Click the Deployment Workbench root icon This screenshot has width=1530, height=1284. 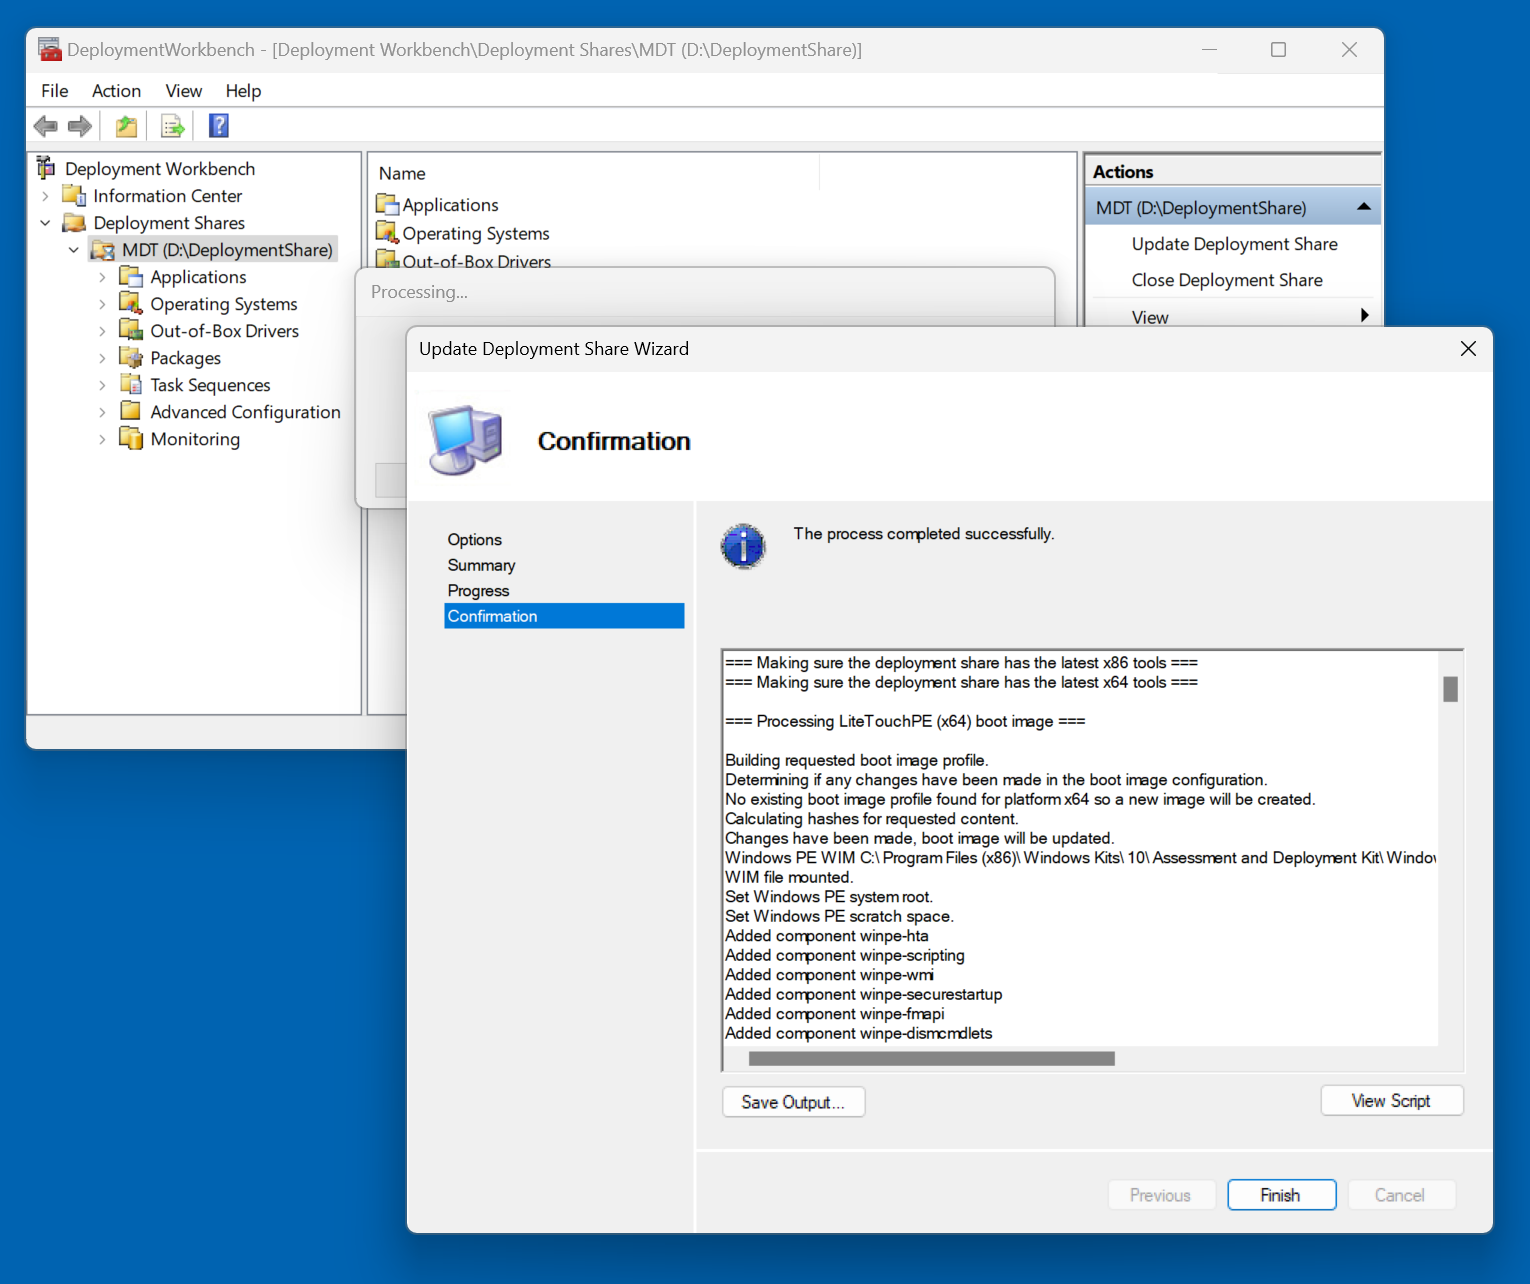point(46,168)
